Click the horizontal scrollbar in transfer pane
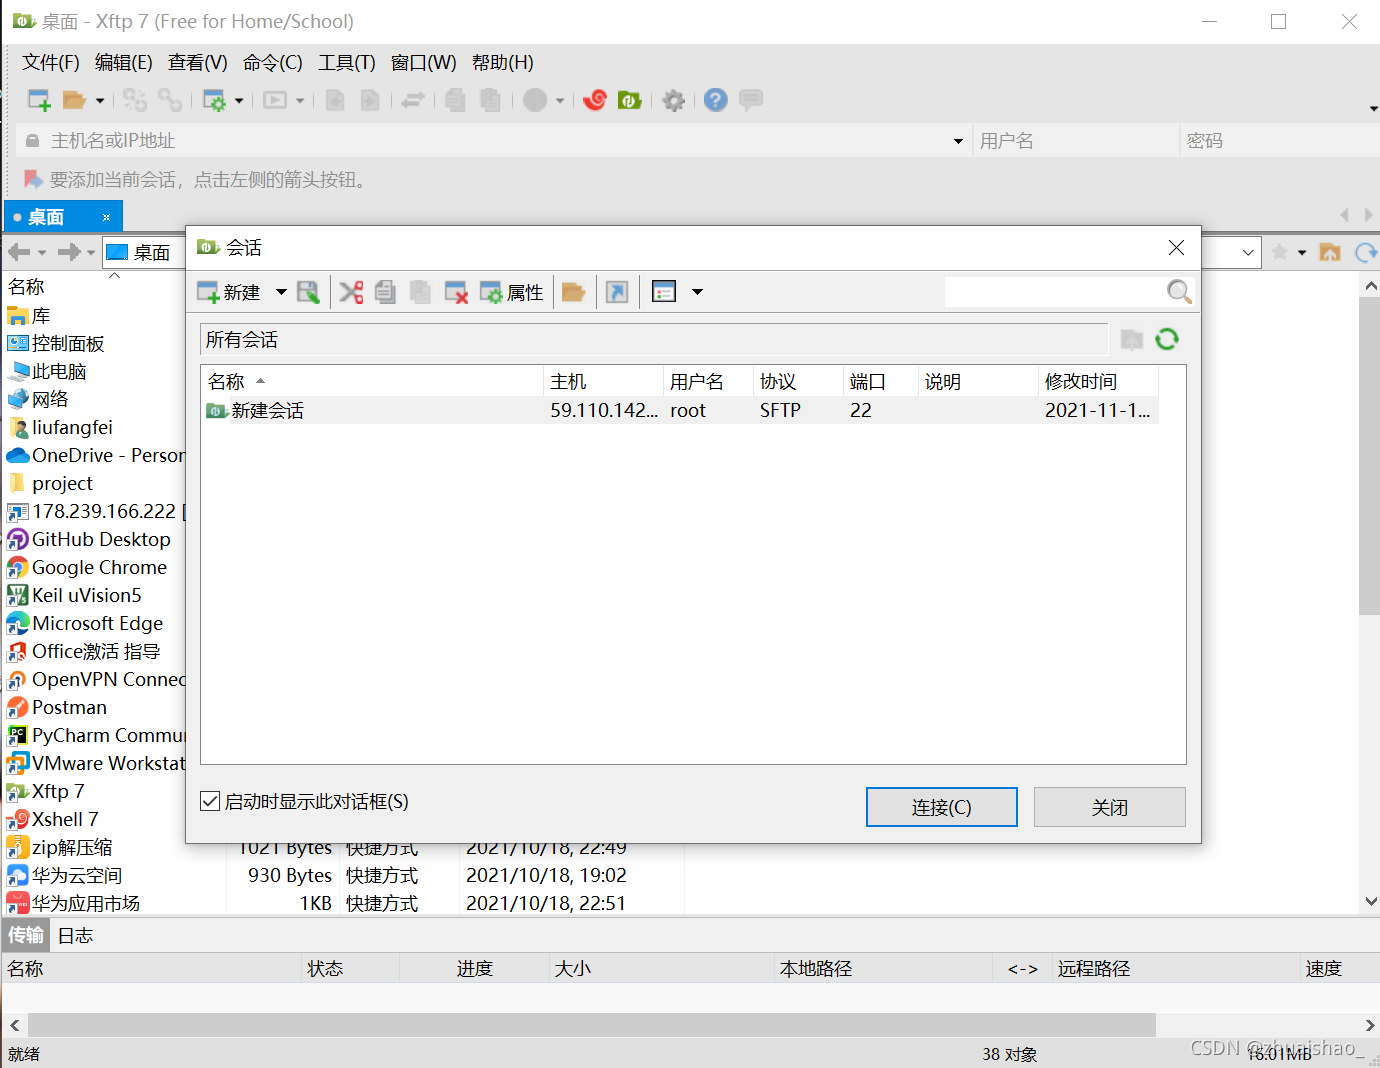Viewport: 1380px width, 1068px height. point(591,1025)
